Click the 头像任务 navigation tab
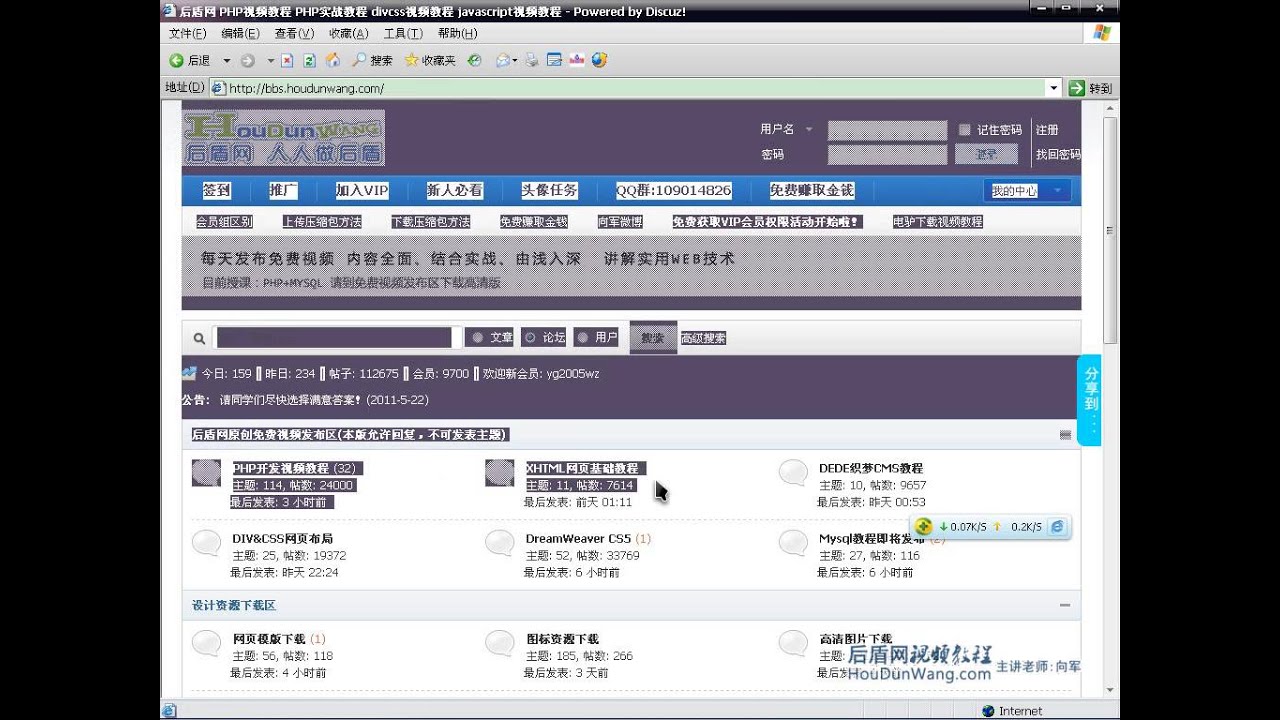Image resolution: width=1280 pixels, height=720 pixels. pos(549,190)
